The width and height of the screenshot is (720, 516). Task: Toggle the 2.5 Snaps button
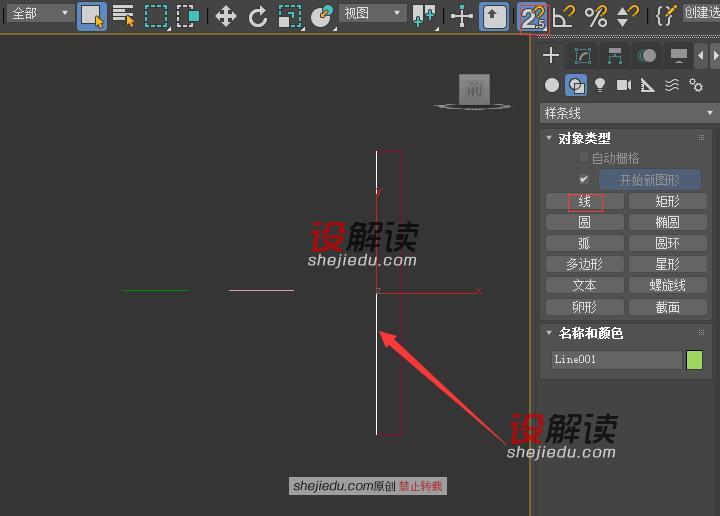tap(533, 17)
